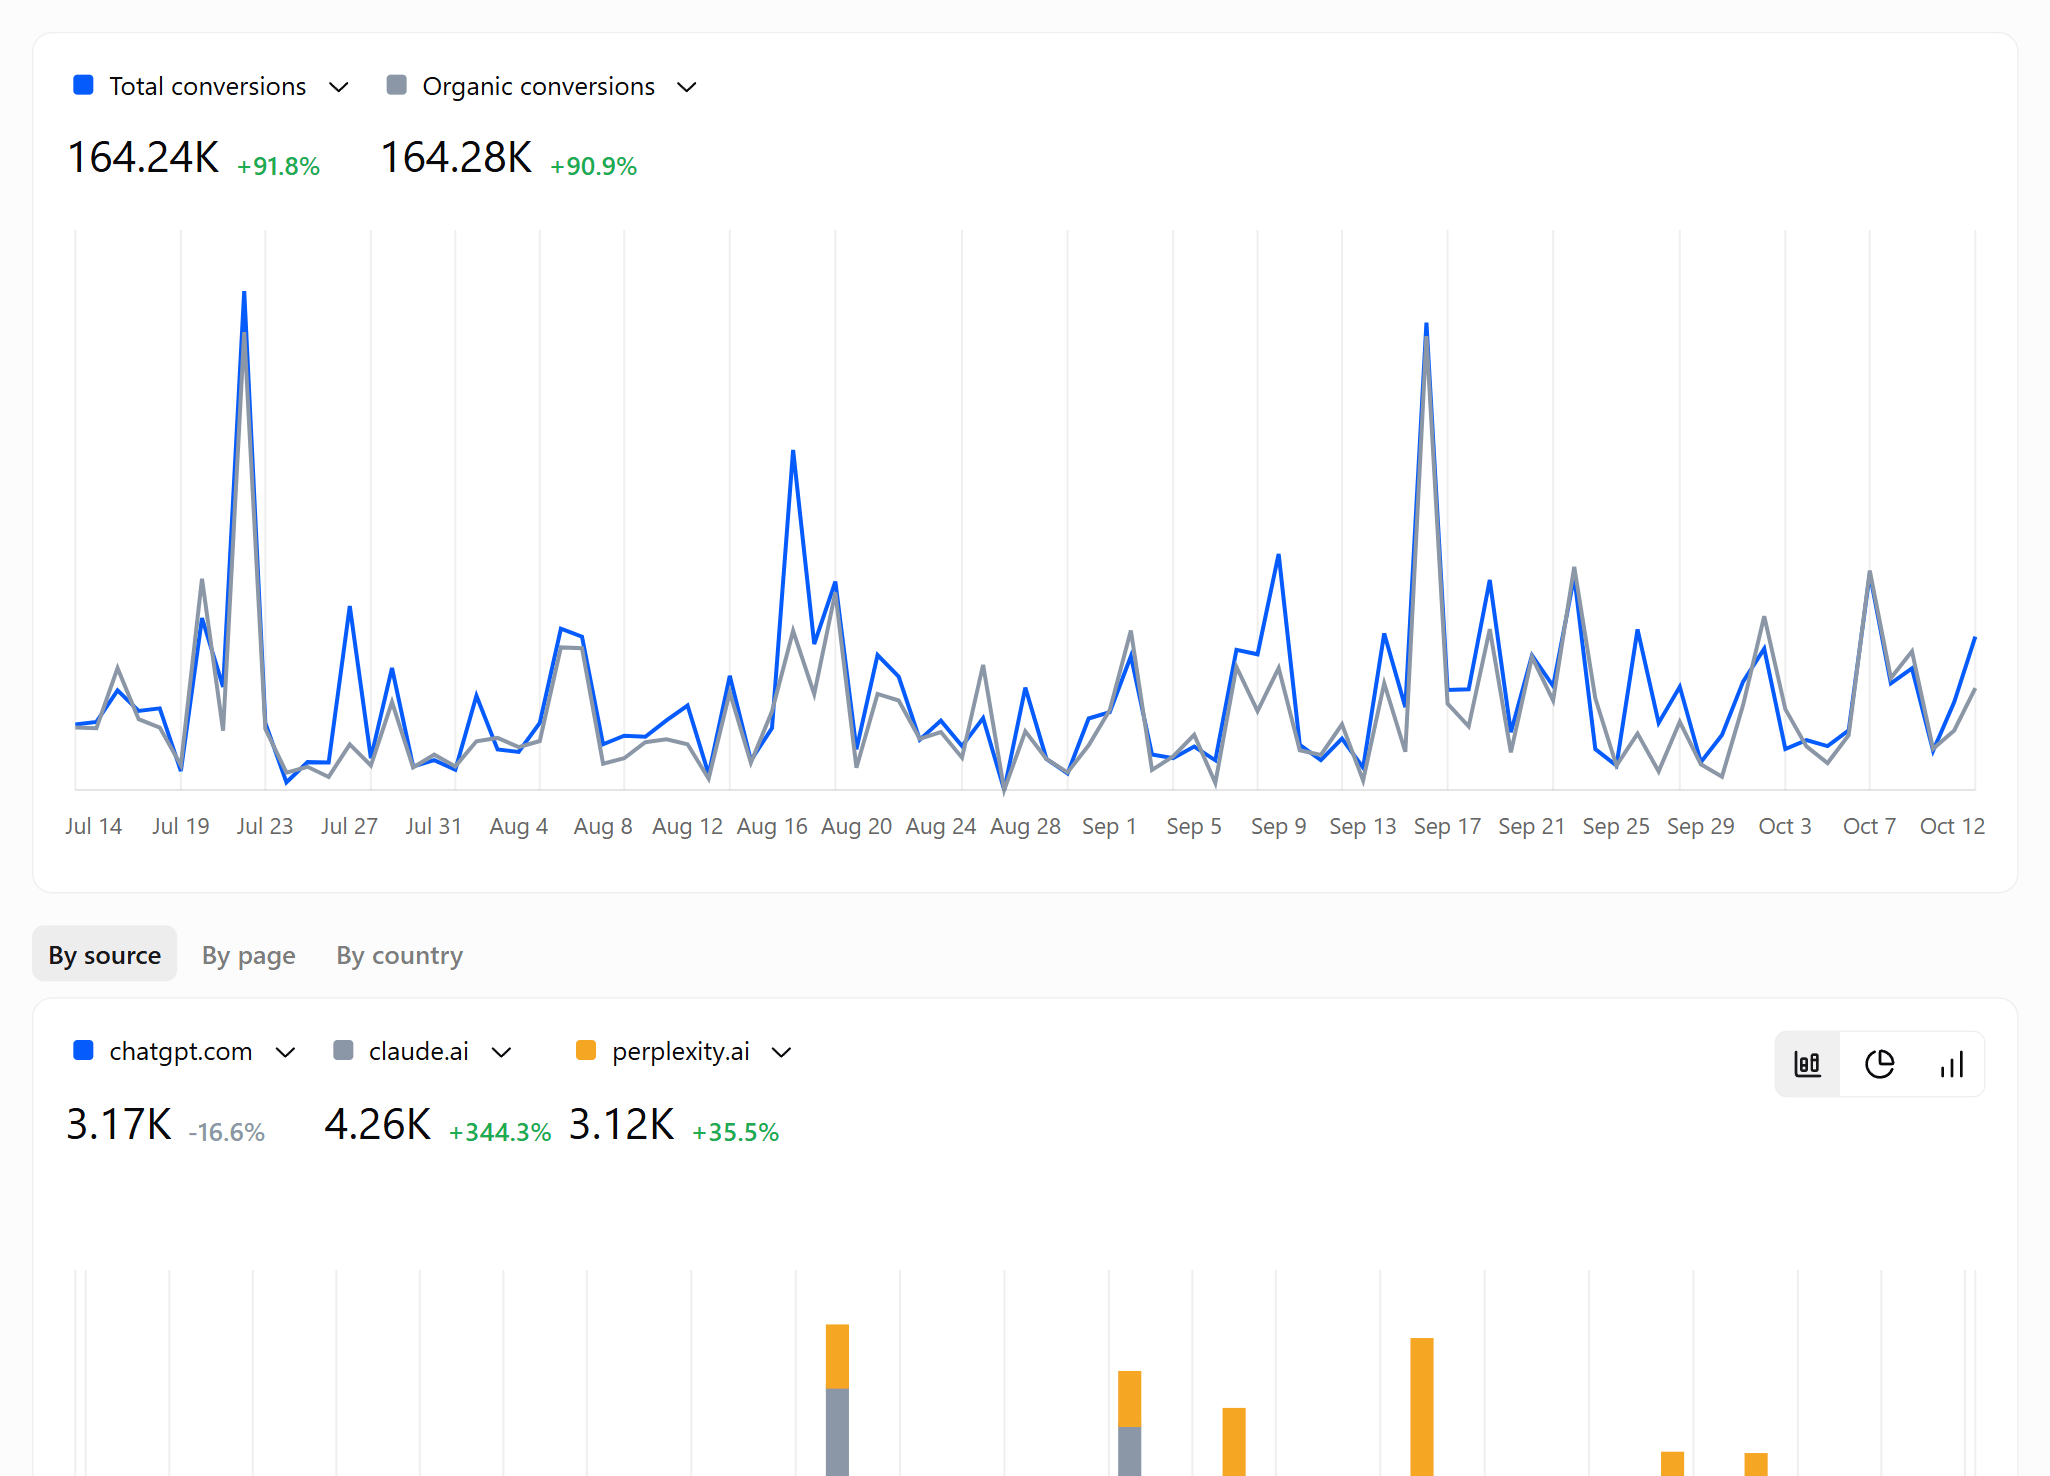Expand perplexity.ai source dropdown

tap(782, 1052)
